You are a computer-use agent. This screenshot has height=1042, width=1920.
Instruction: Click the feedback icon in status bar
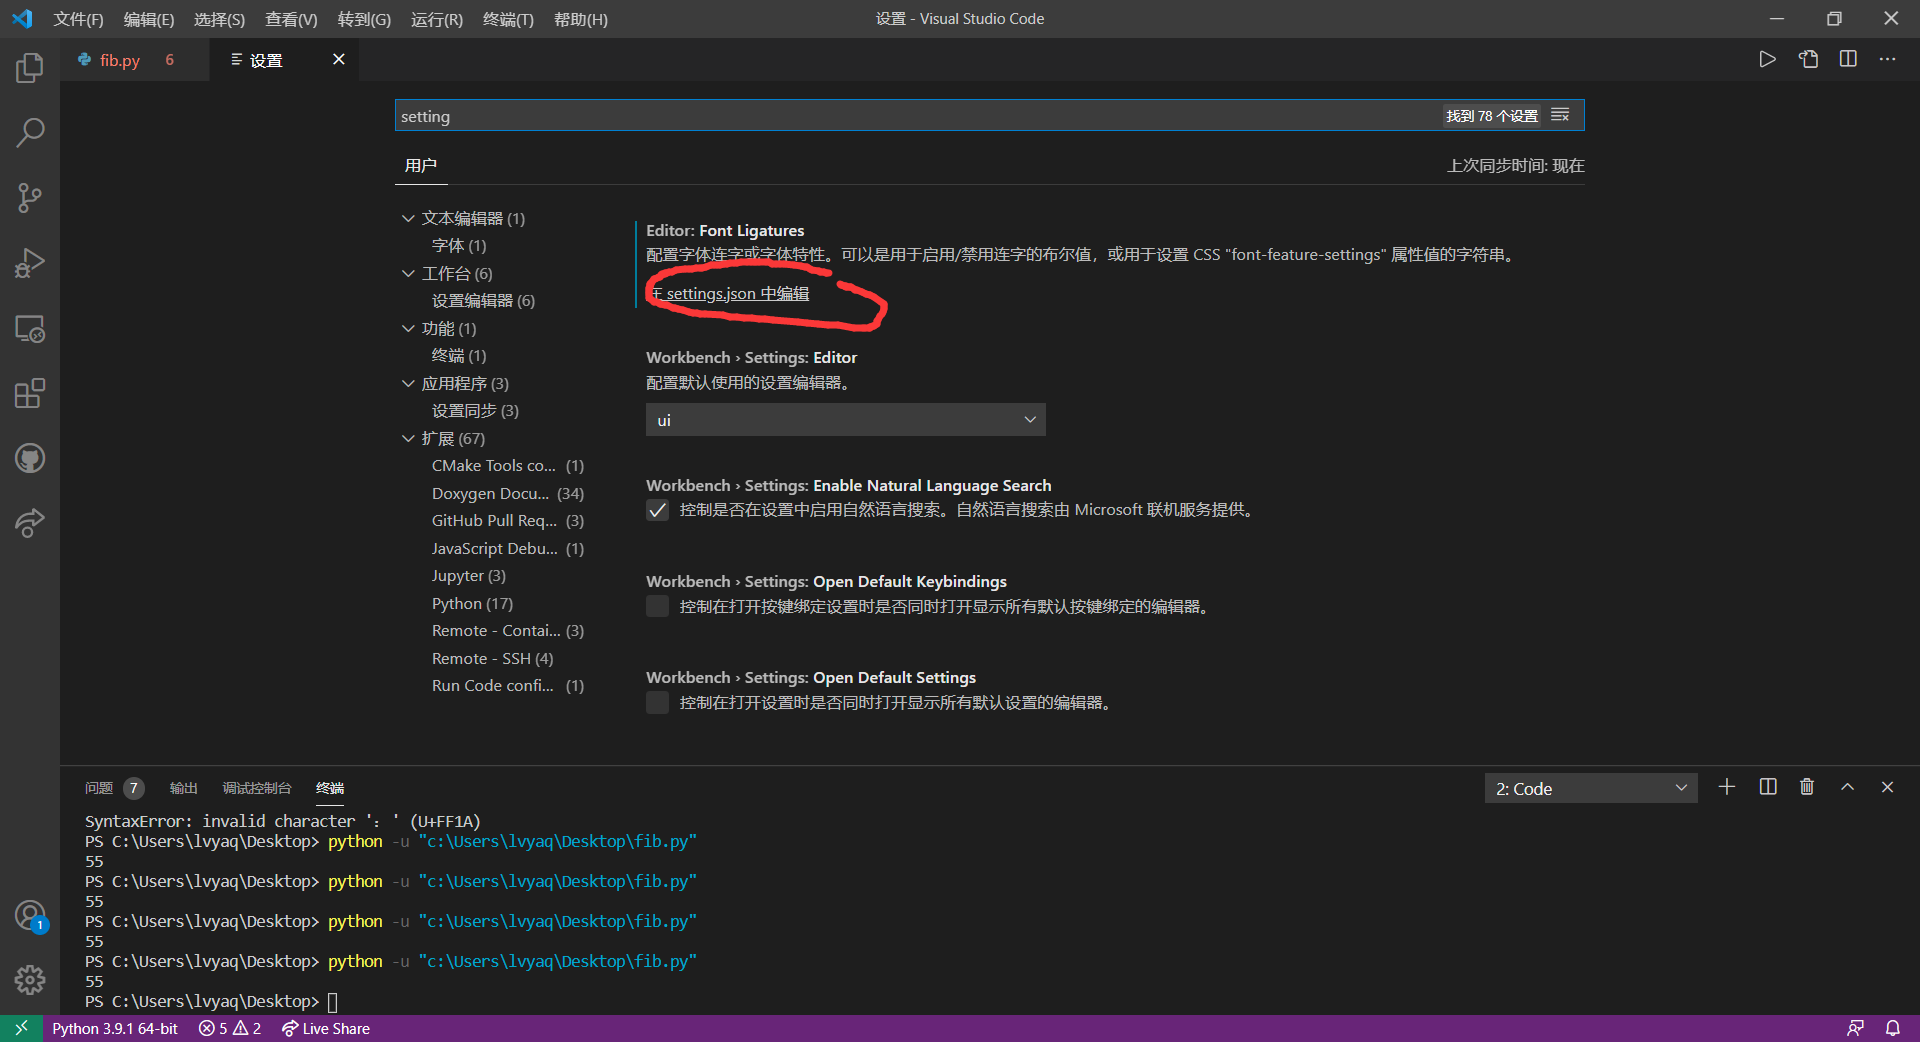1855,1028
